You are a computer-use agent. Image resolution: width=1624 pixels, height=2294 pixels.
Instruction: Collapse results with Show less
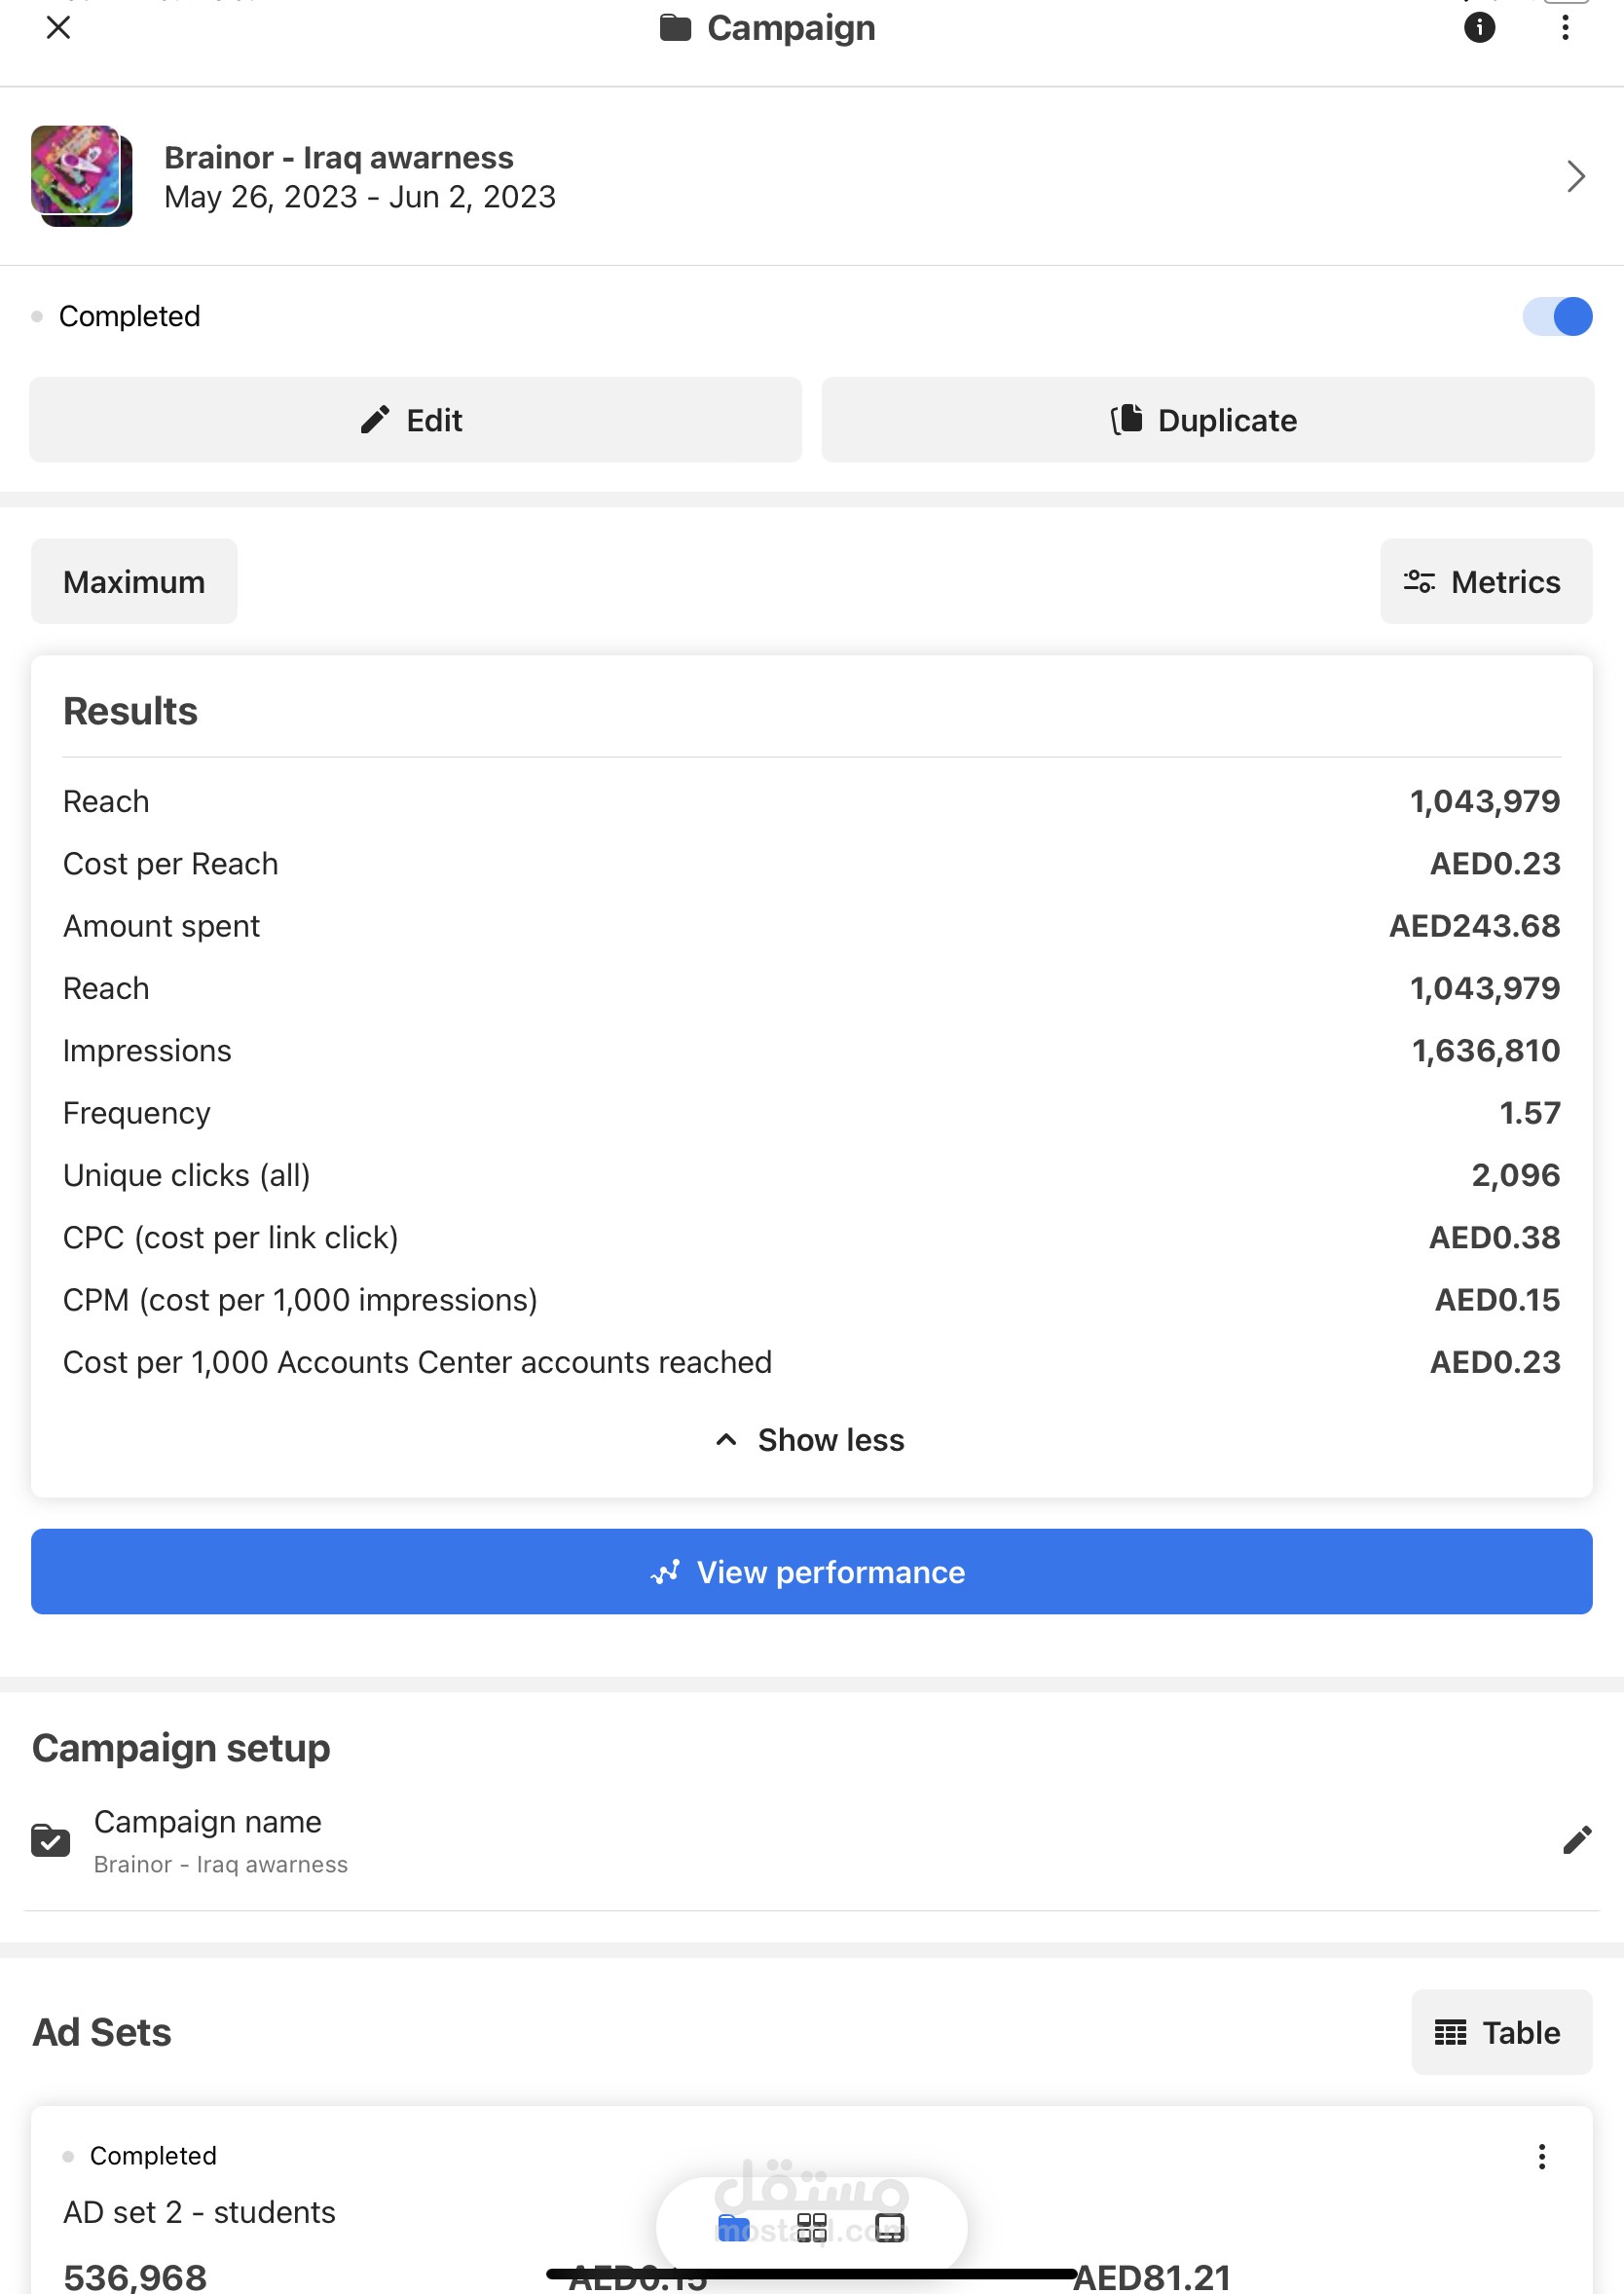click(811, 1440)
